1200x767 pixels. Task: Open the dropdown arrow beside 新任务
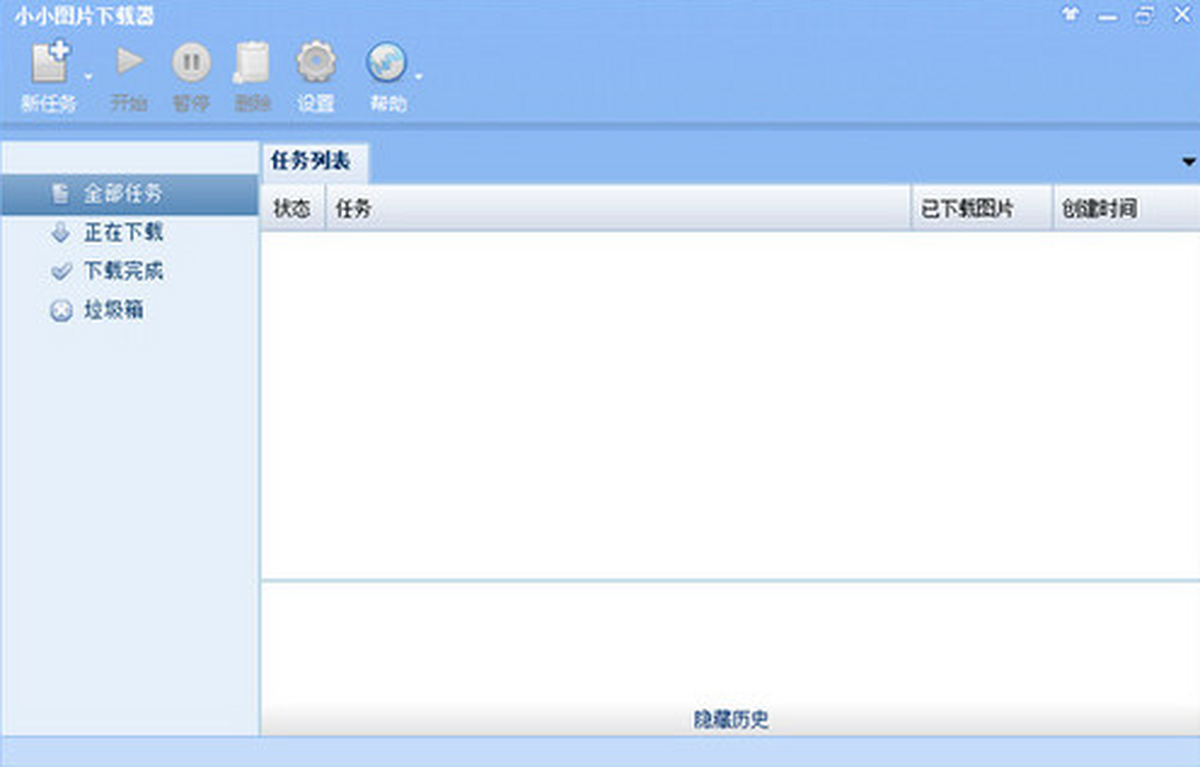point(88,76)
